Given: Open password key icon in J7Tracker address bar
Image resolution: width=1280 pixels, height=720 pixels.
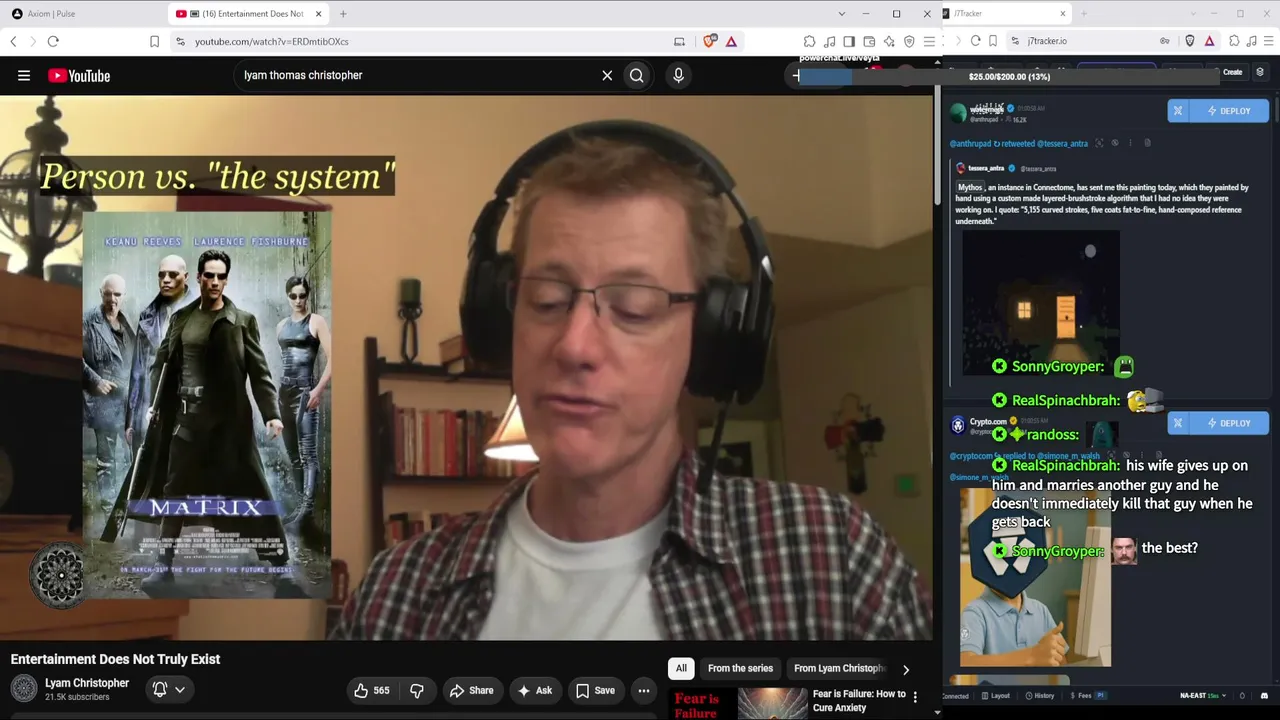Looking at the screenshot, I should point(1165,41).
